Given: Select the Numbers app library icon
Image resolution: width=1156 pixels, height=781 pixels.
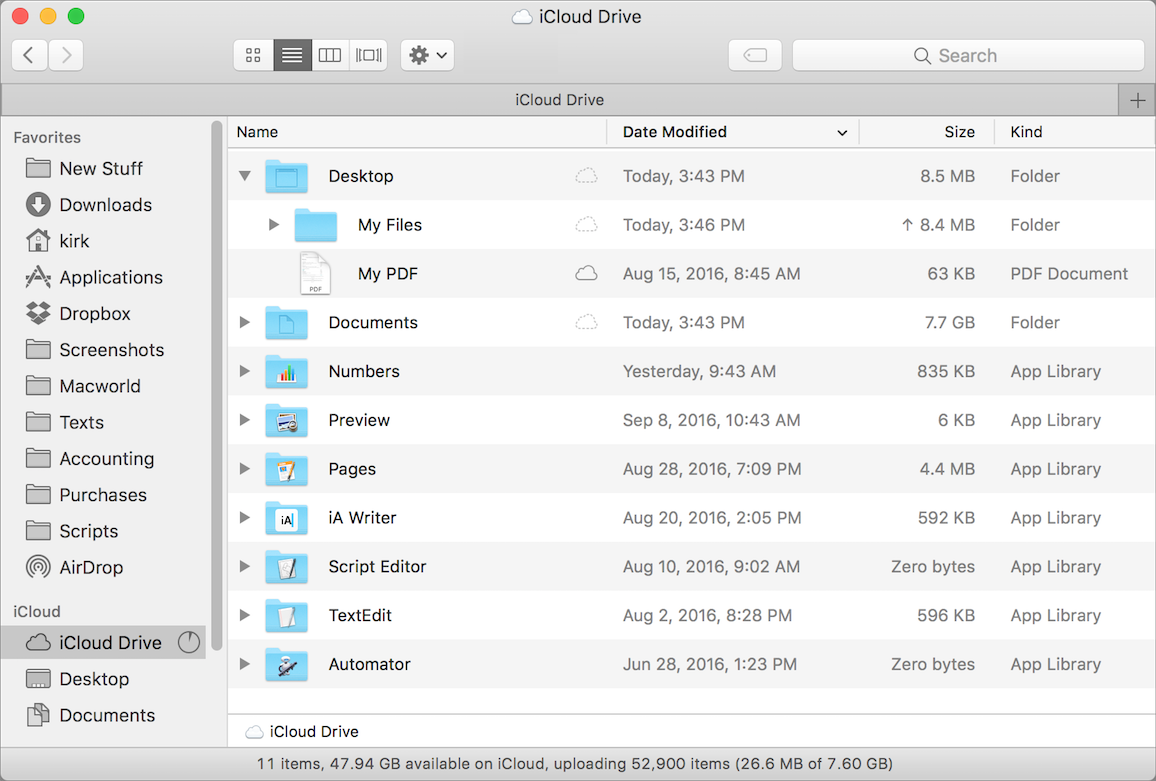Looking at the screenshot, I should (x=287, y=371).
